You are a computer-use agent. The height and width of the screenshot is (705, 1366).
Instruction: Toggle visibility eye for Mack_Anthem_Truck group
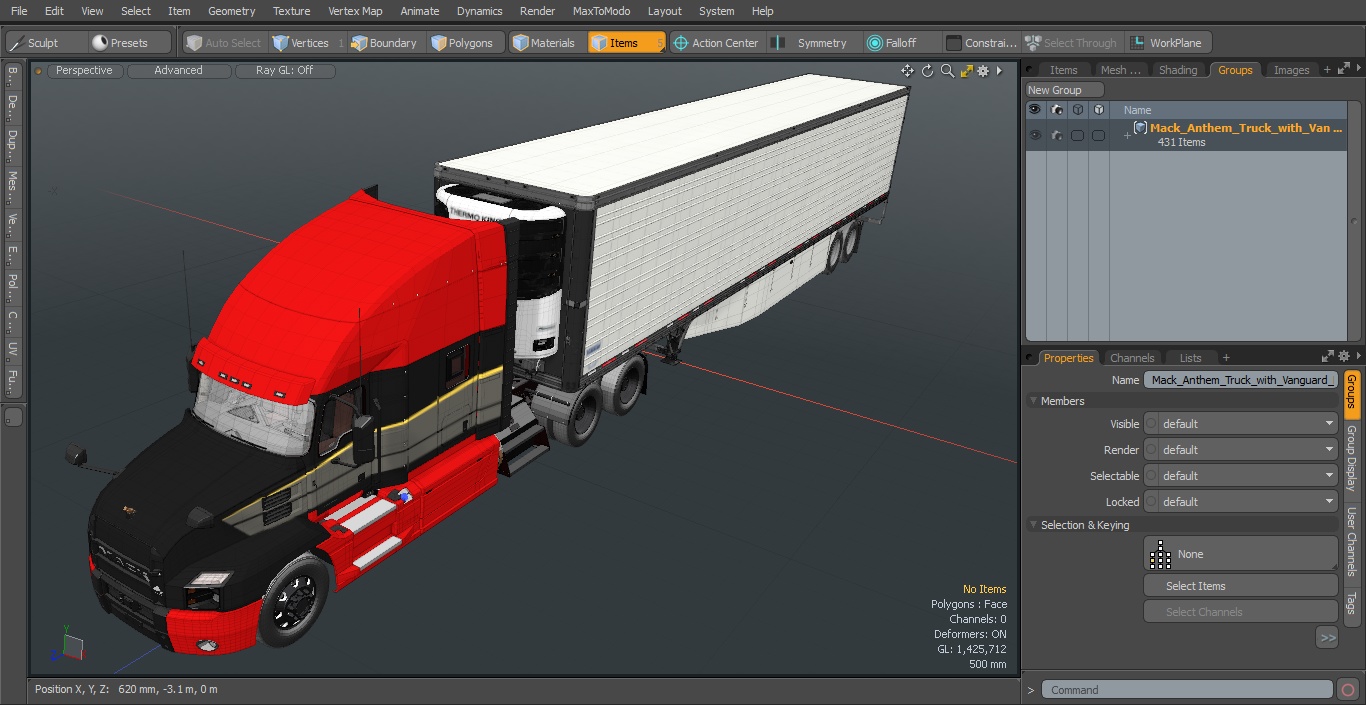[x=1034, y=135]
